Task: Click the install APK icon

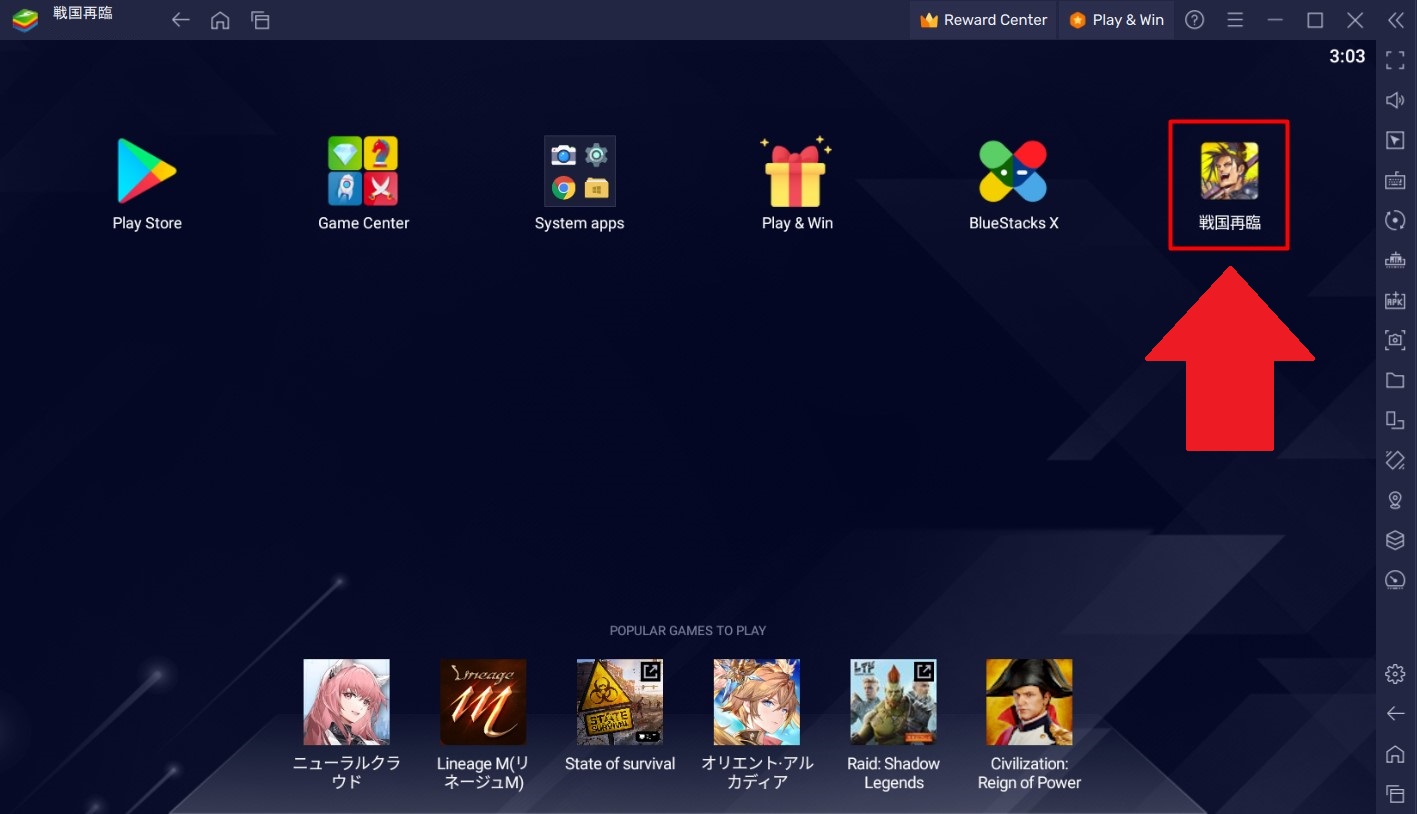Action: [x=1395, y=300]
